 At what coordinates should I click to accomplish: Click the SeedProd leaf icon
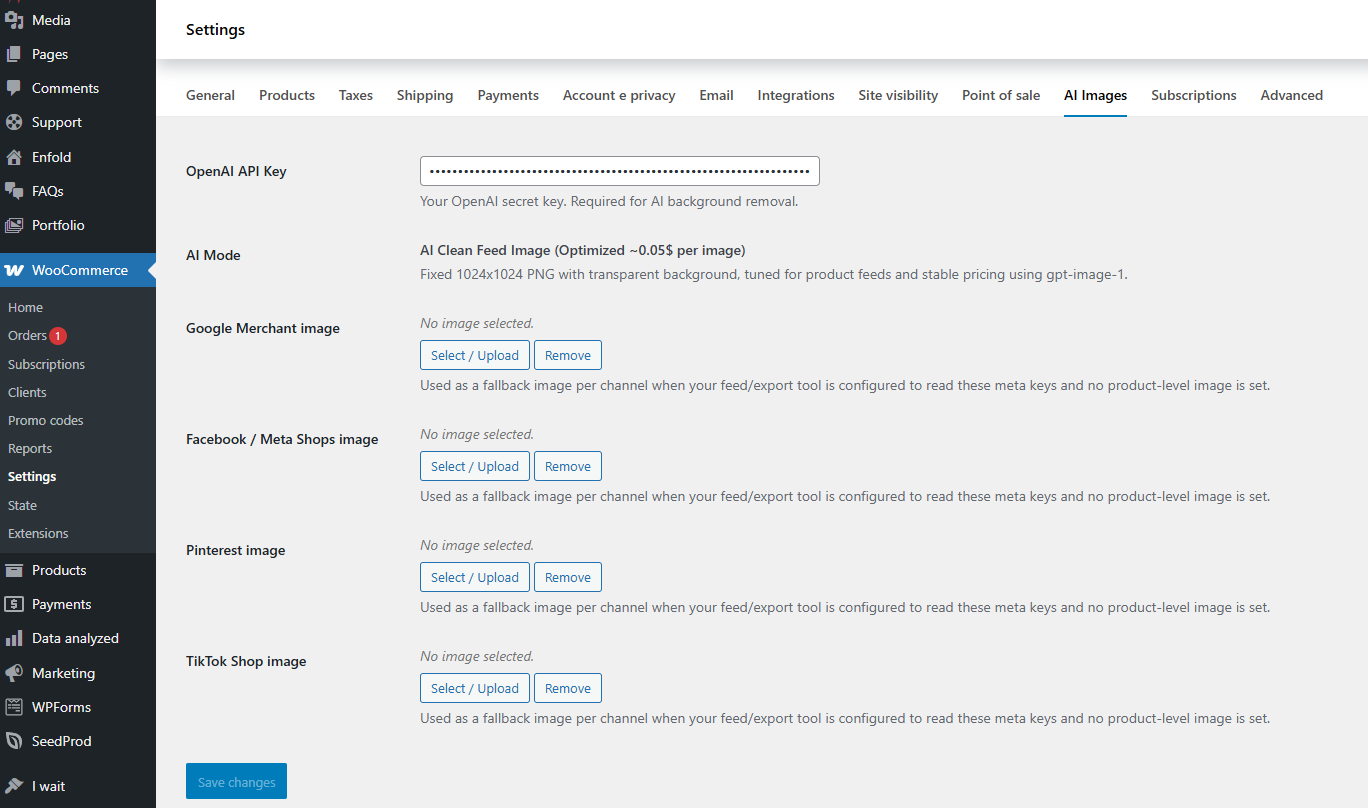(14, 741)
